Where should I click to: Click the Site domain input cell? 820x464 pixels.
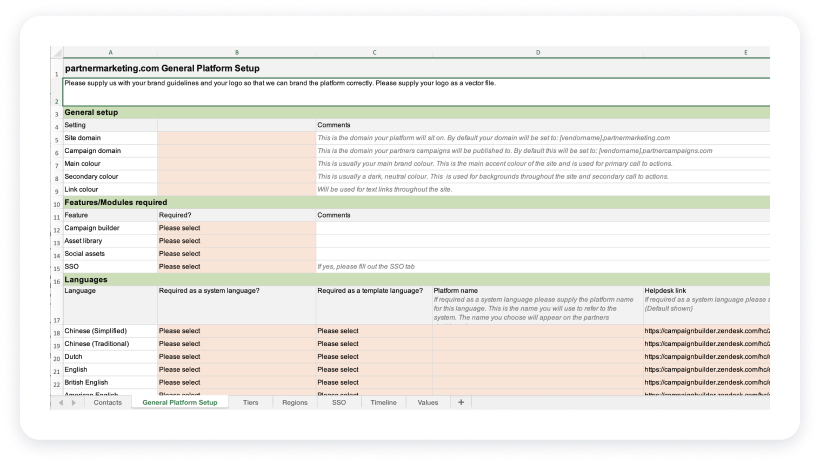coord(236,137)
